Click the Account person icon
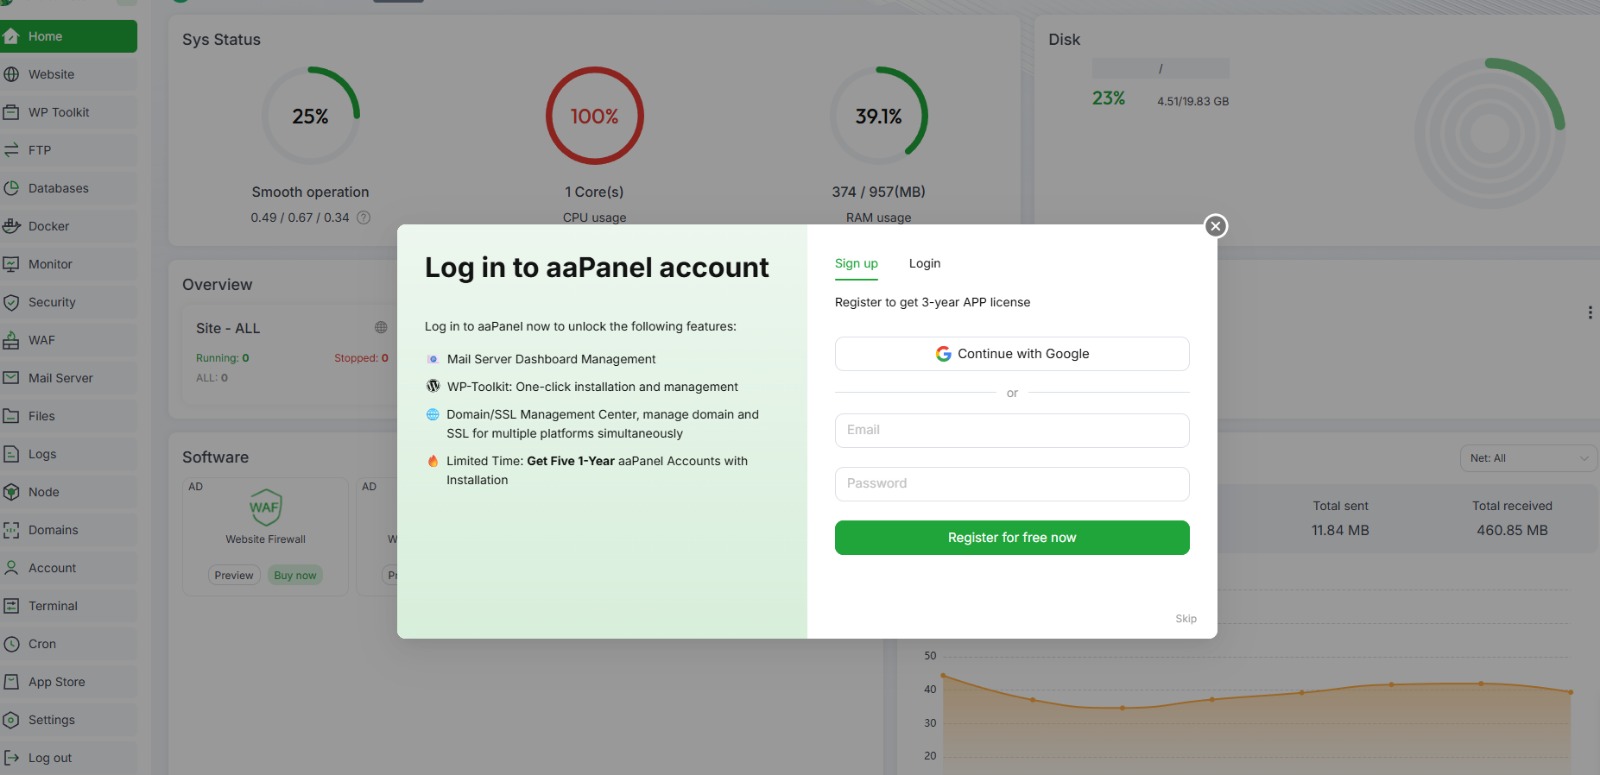Screen dimensions: 1600x775 [12, 568]
